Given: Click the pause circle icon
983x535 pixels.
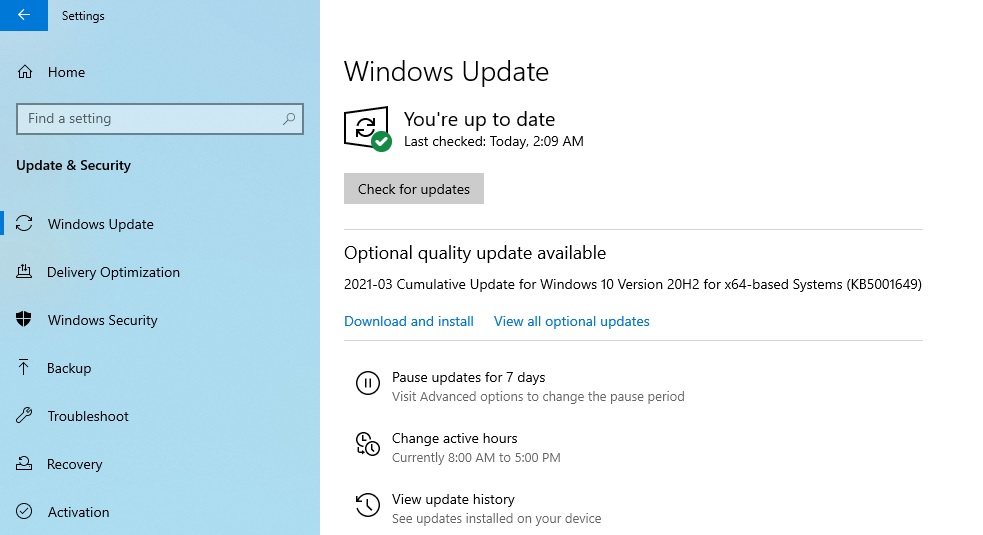Looking at the screenshot, I should (368, 383).
